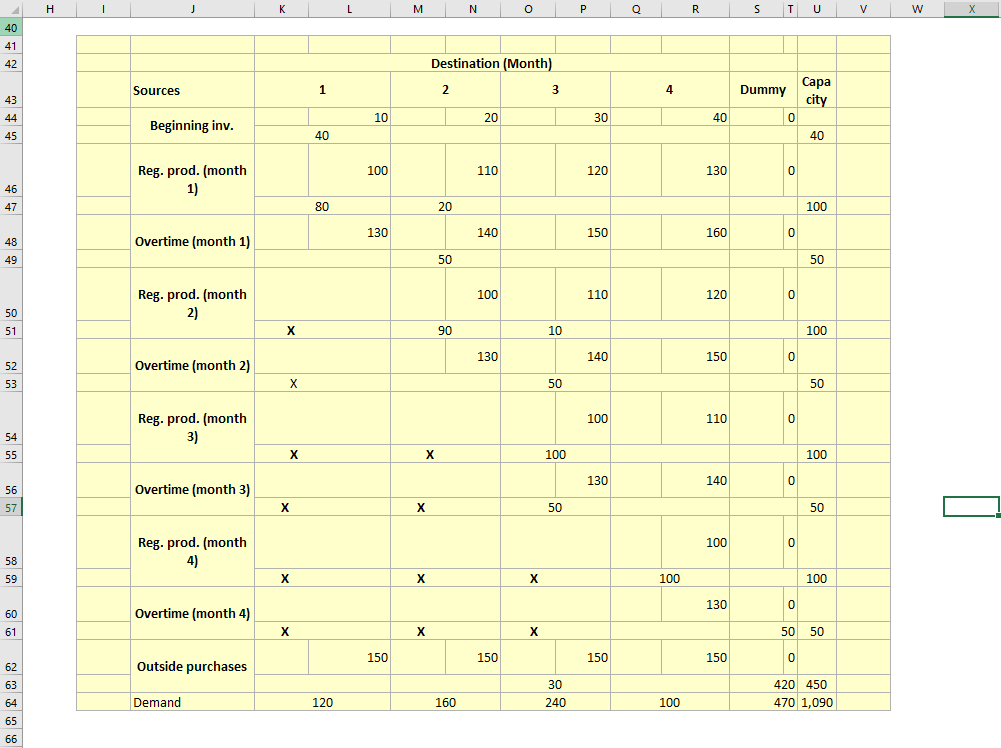Click the 'Reg. prod. (month 1)' label
1001x748 pixels.
192,179
